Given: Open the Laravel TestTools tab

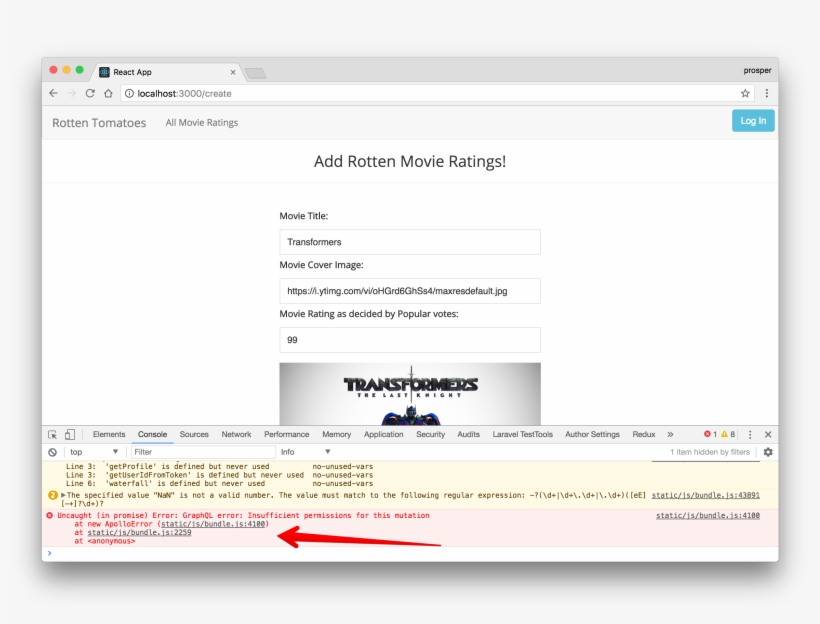Looking at the screenshot, I should (522, 434).
